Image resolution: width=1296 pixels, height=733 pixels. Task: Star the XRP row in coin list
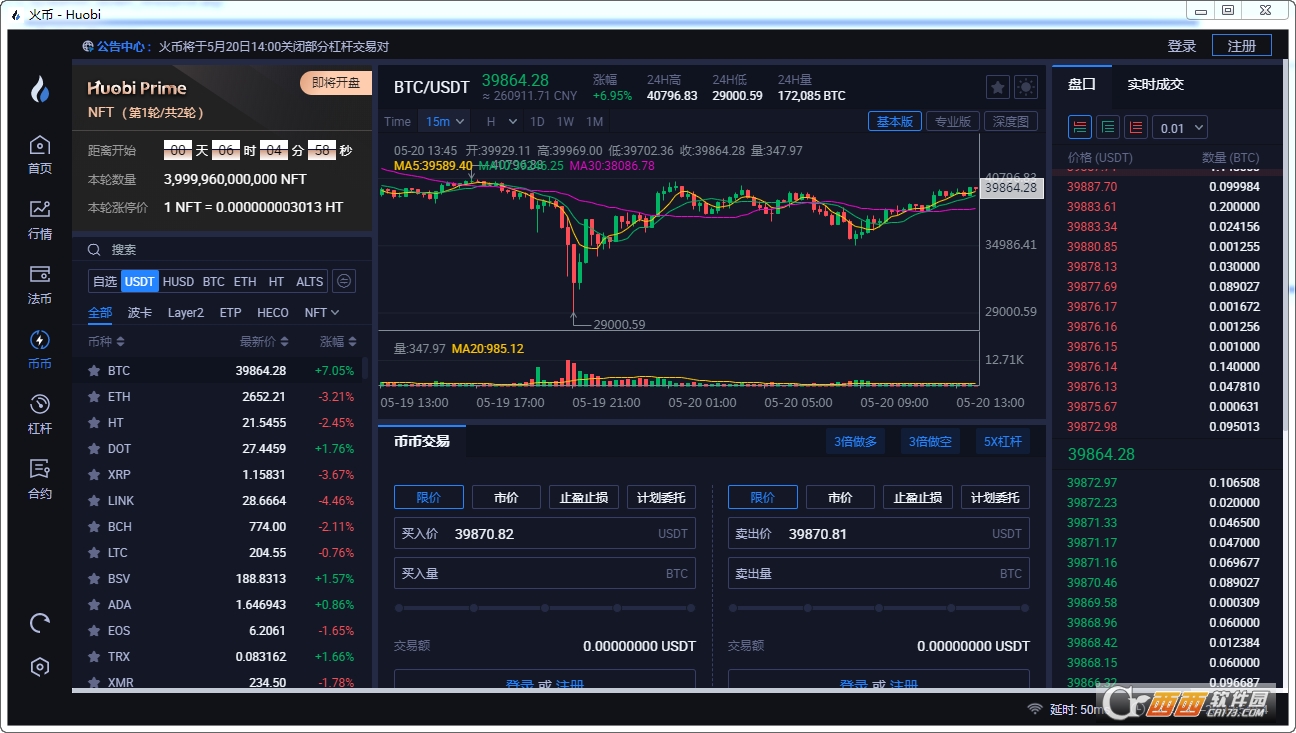click(x=94, y=474)
